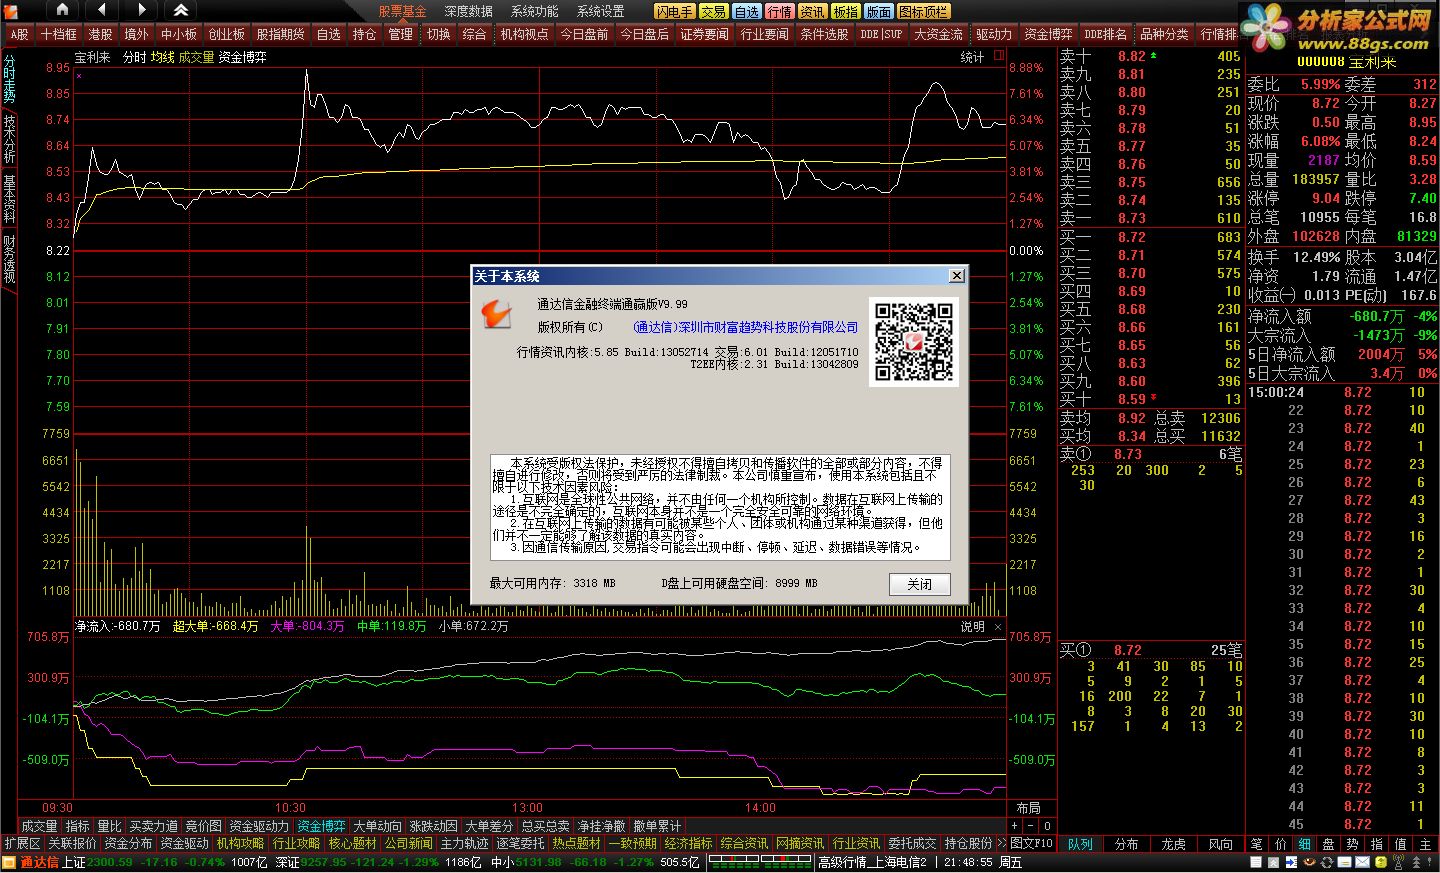Open the 机构攻略 bottom tab
This screenshot has width=1440, height=873.
pyautogui.click(x=240, y=844)
